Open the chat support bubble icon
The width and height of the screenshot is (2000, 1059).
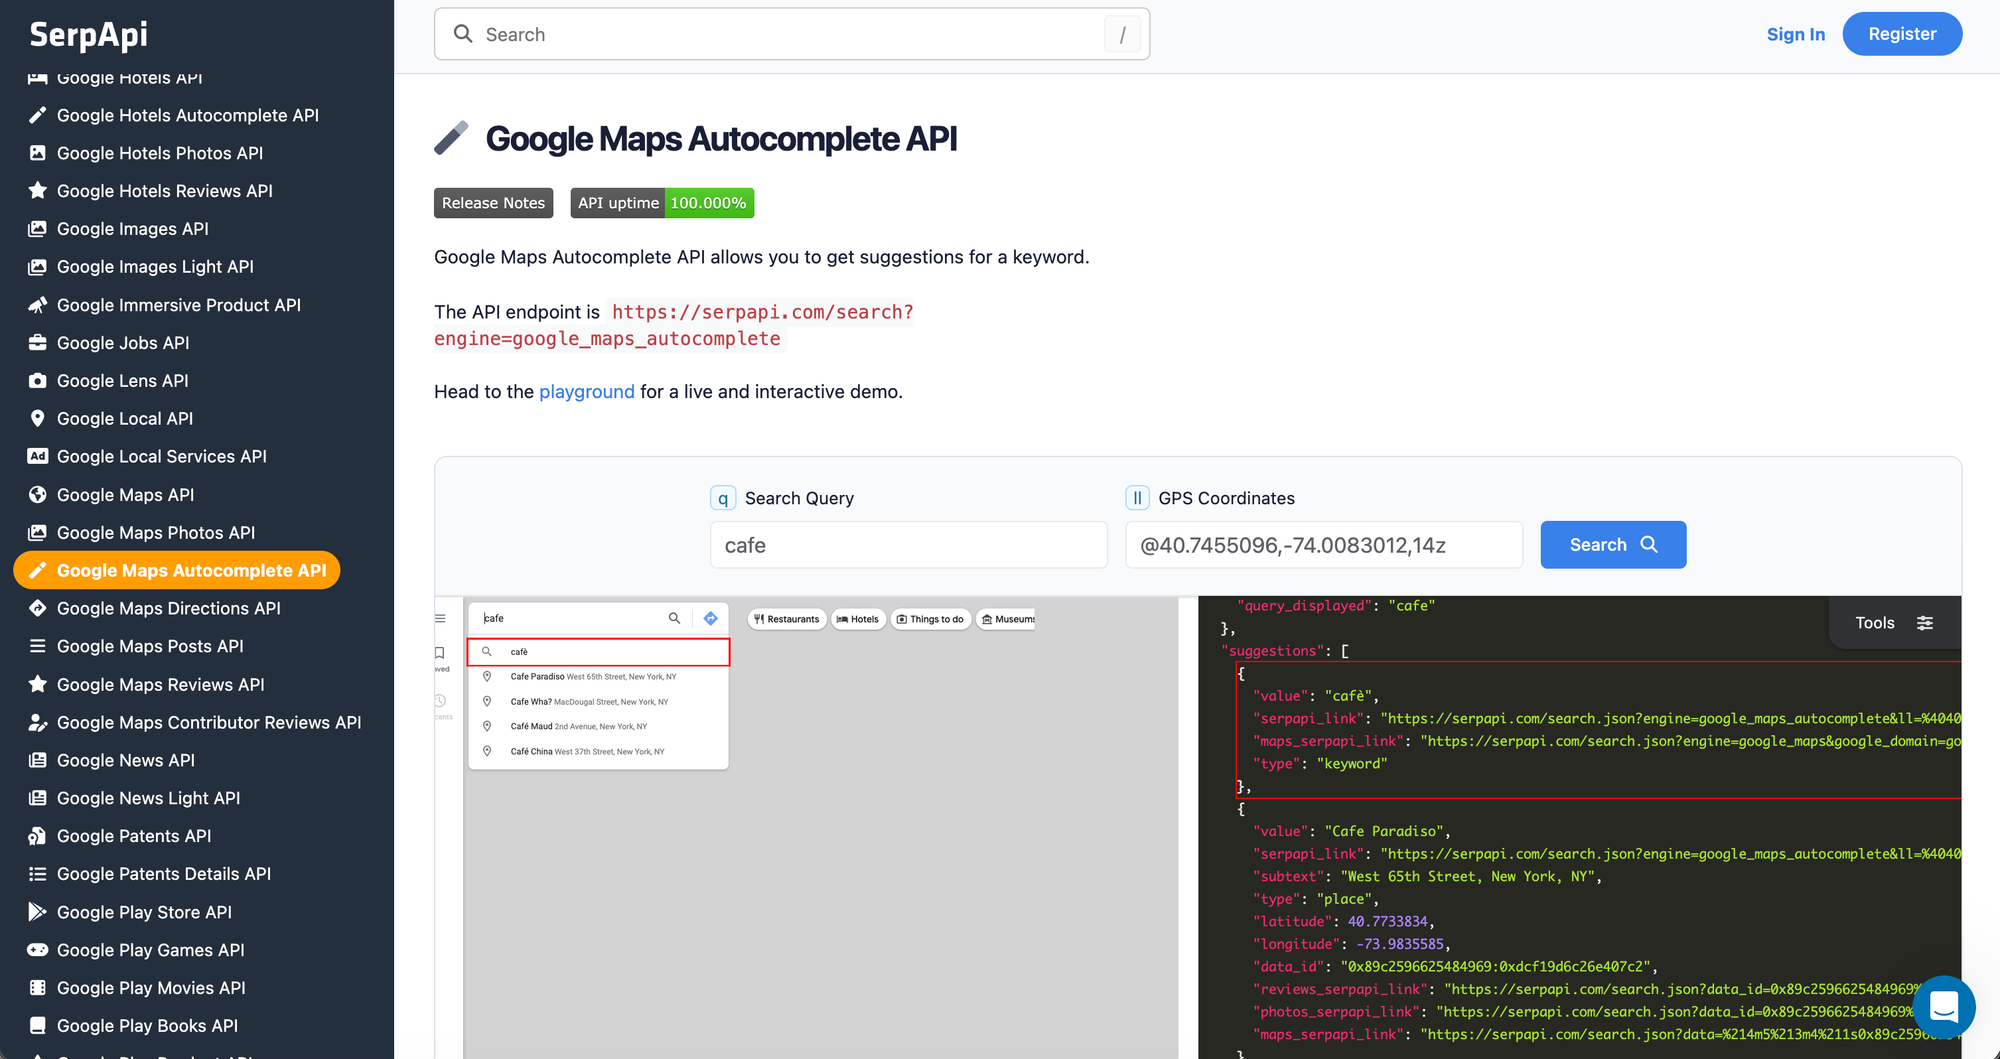point(1943,1007)
